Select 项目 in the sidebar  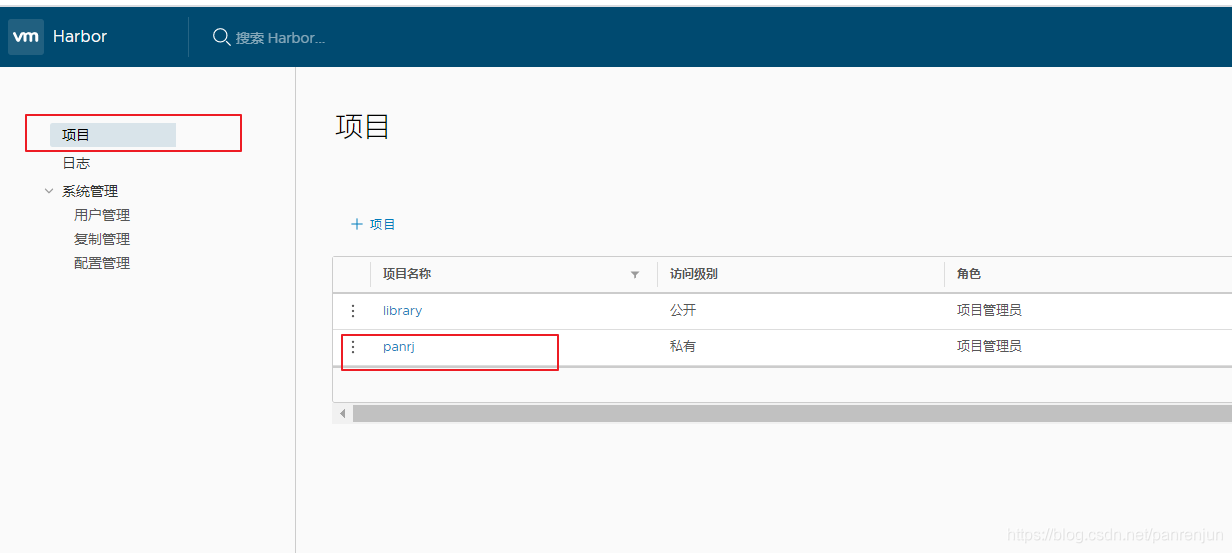tap(113, 135)
